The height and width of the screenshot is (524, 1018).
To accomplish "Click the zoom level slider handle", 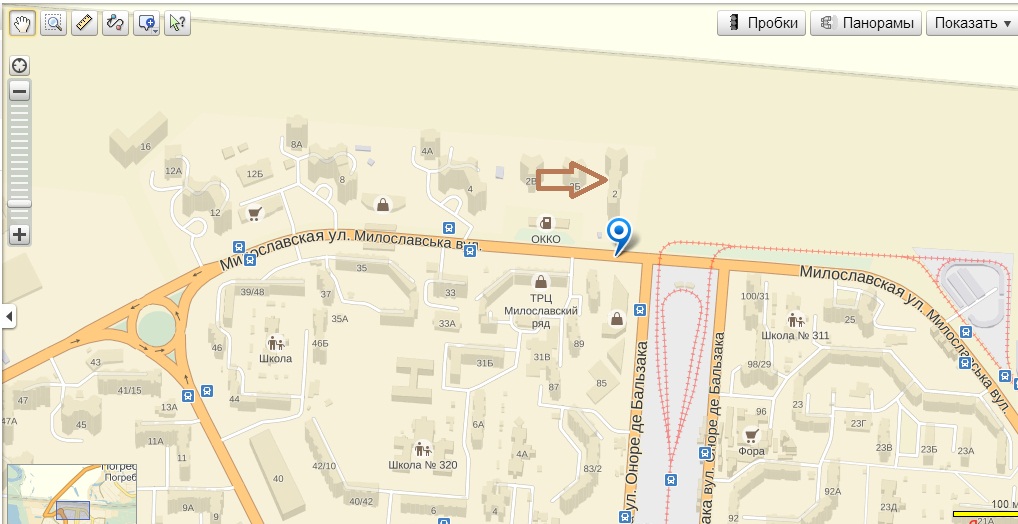I will pos(19,204).
